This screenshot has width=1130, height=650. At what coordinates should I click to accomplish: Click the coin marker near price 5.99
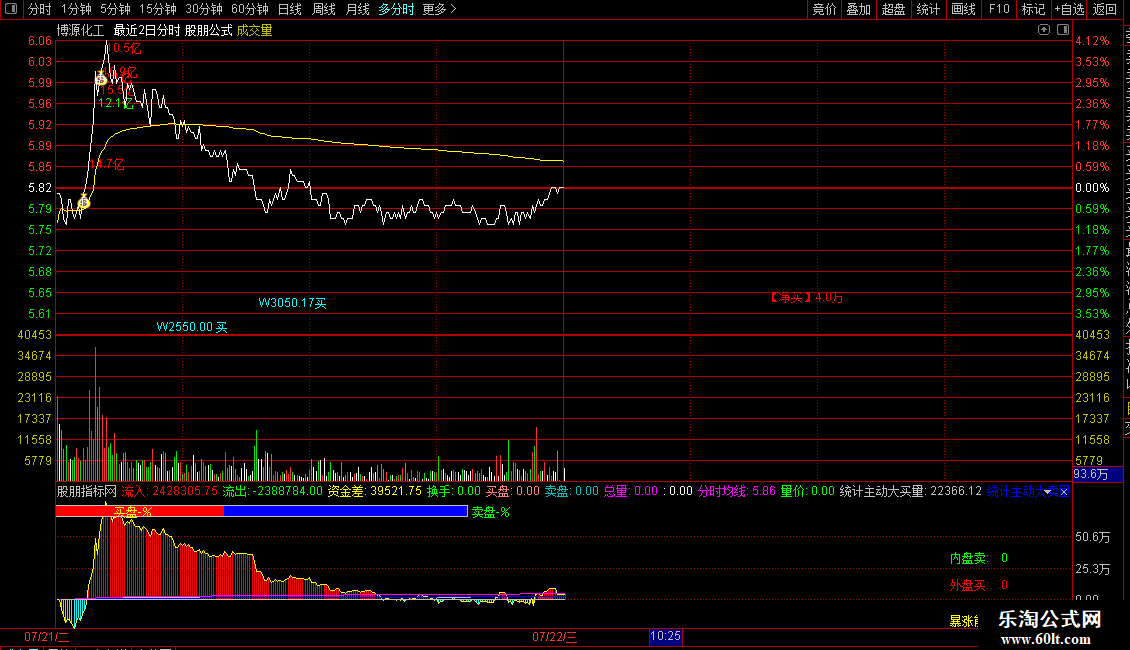(x=102, y=79)
